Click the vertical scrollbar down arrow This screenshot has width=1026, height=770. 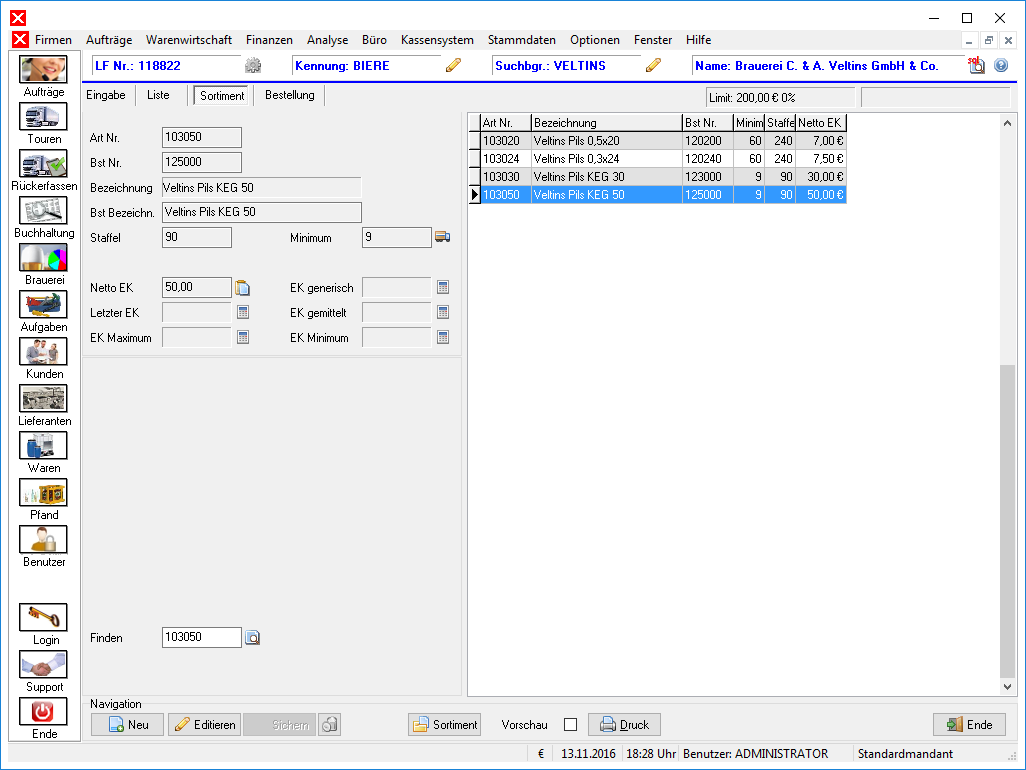[x=1007, y=687]
